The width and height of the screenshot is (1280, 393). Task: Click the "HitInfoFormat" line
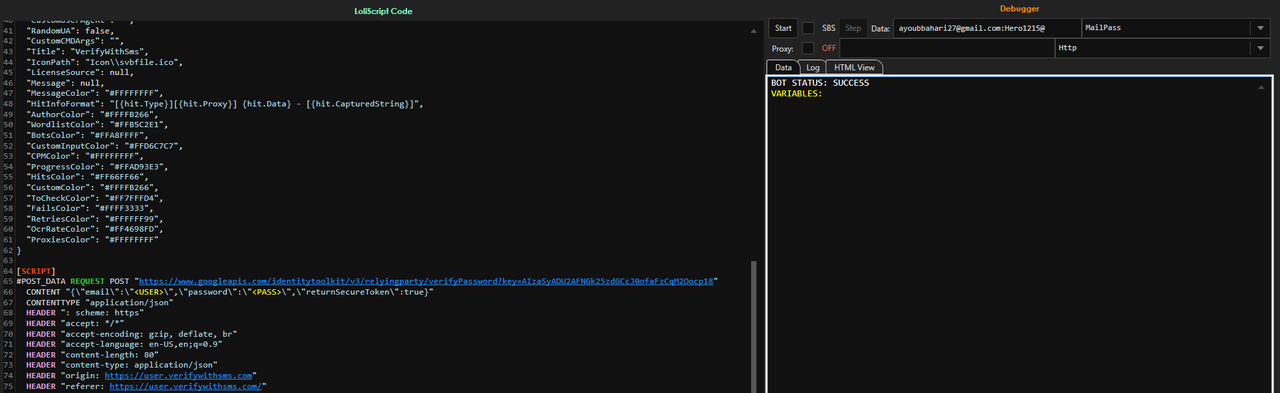(x=225, y=104)
